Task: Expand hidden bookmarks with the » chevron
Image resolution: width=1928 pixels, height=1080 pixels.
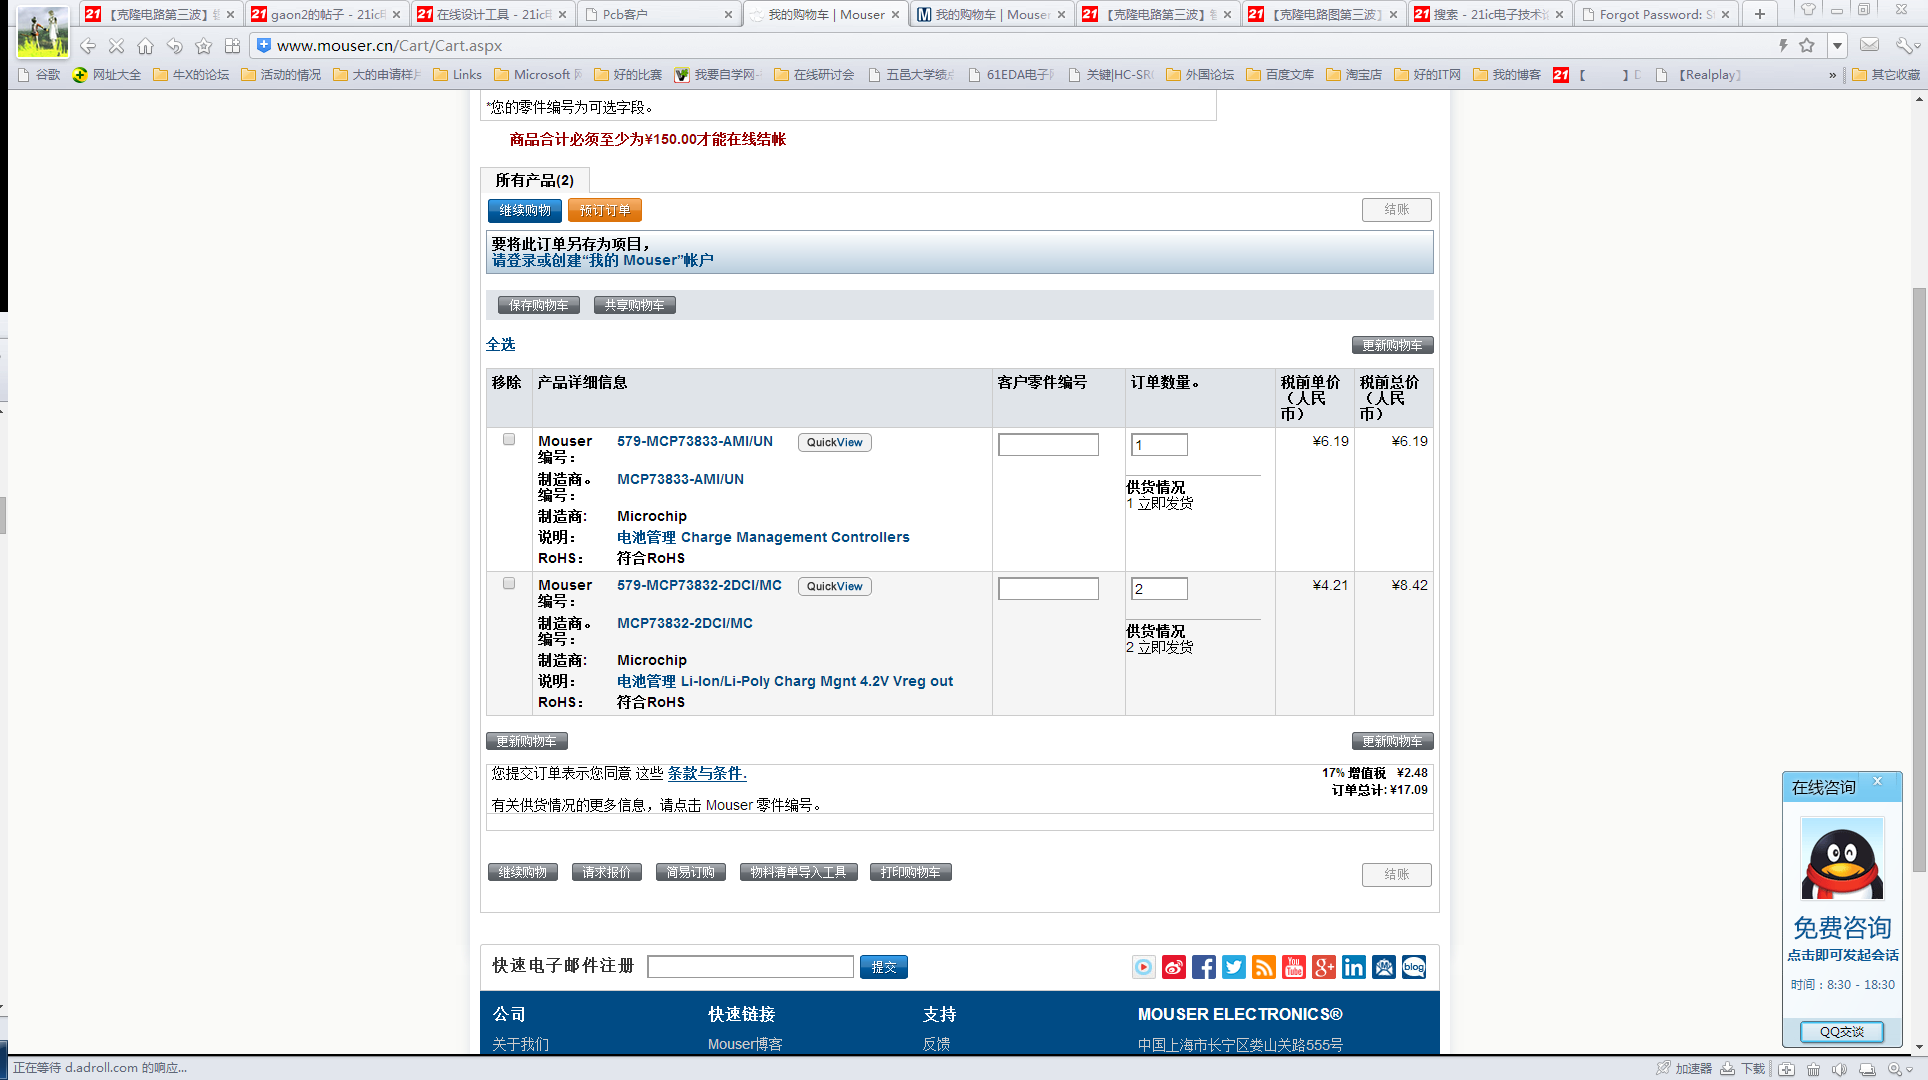Action: pyautogui.click(x=1833, y=75)
